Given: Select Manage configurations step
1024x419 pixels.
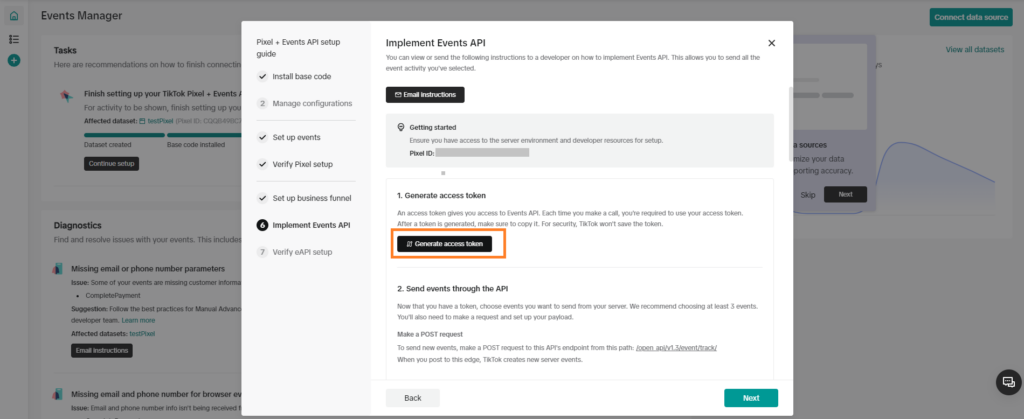Looking at the screenshot, I should click(312, 103).
